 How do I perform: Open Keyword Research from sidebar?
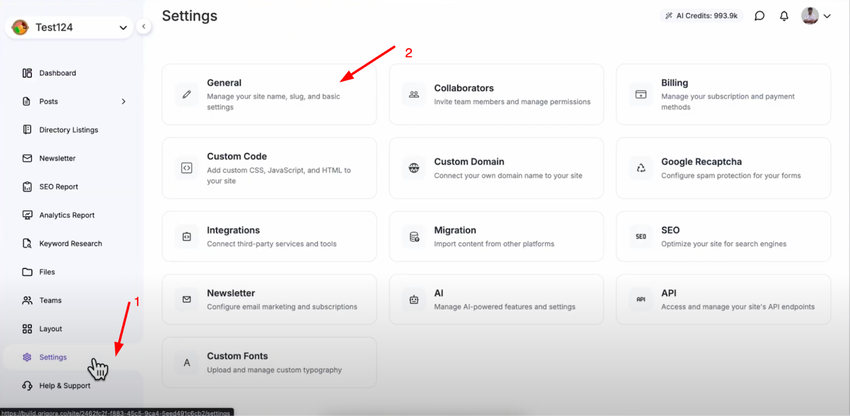[69, 244]
